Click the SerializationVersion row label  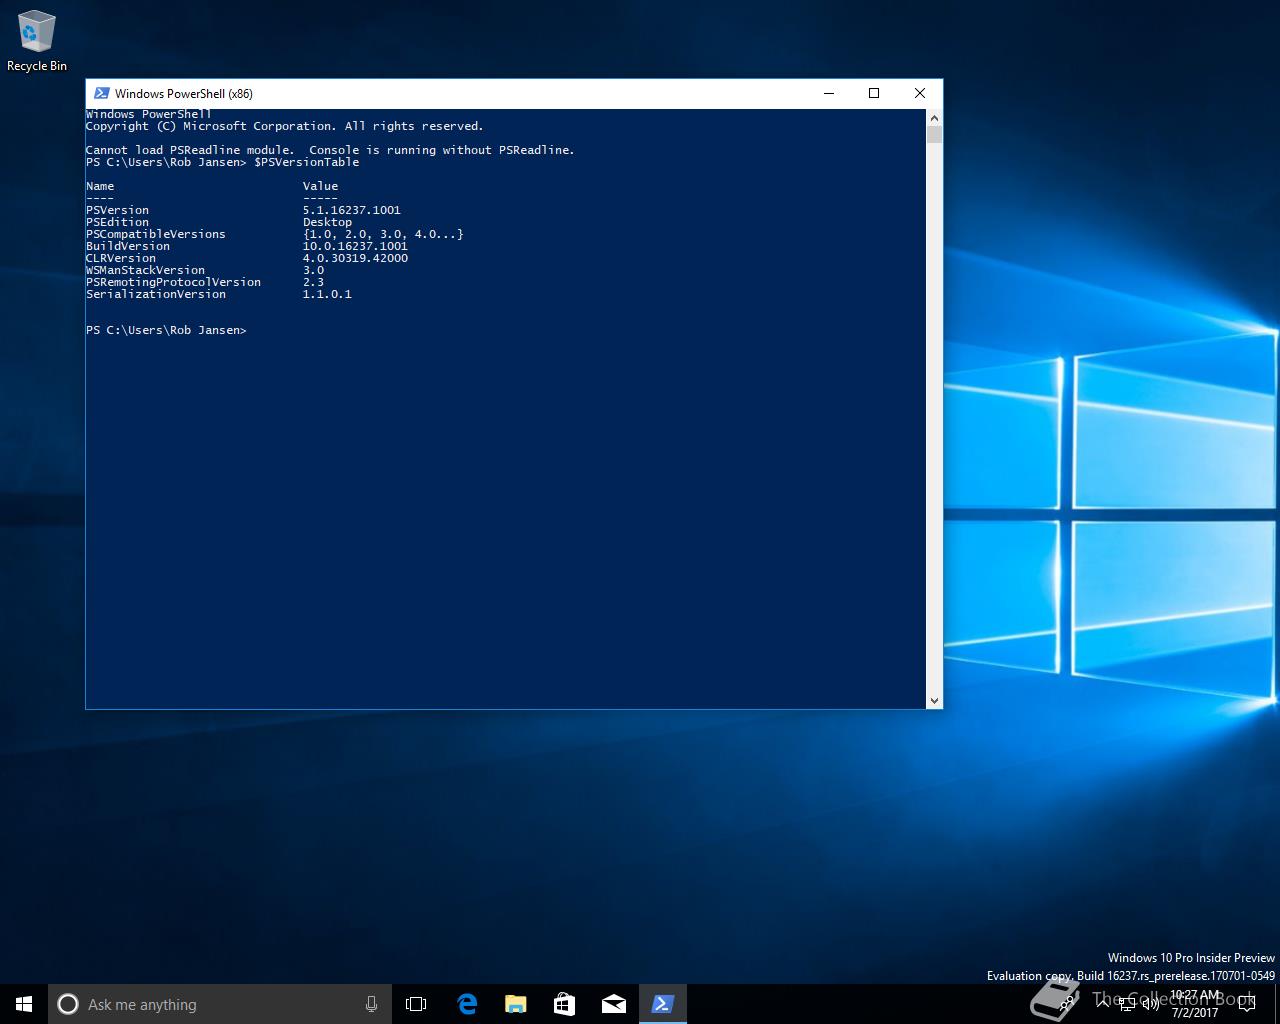click(x=156, y=294)
